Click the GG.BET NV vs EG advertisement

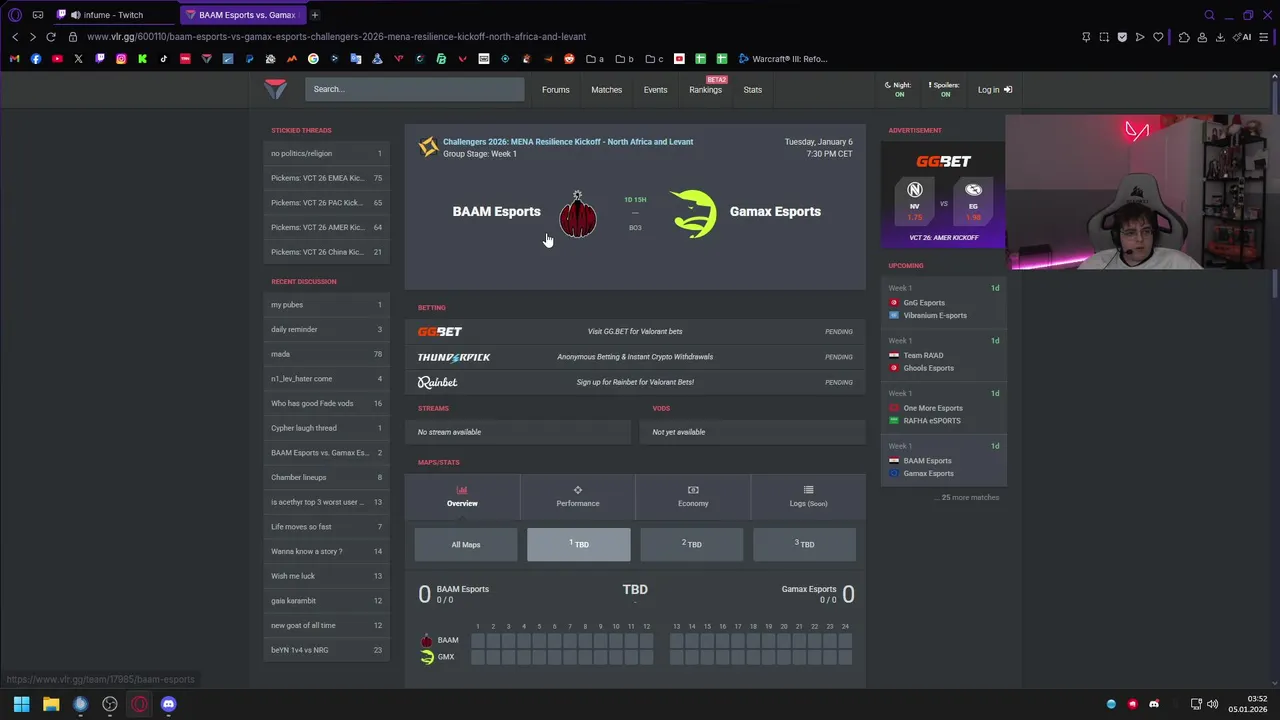click(943, 193)
